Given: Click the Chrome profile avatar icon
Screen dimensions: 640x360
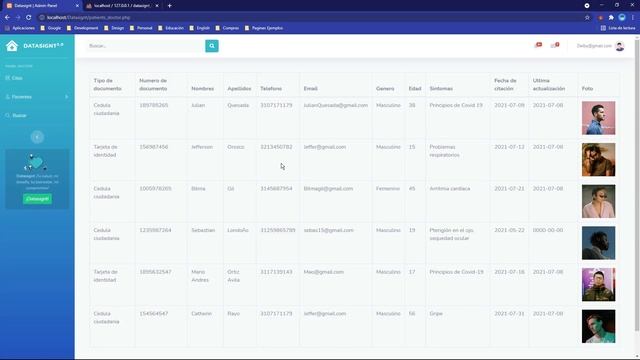Looking at the screenshot, I should [622, 18].
